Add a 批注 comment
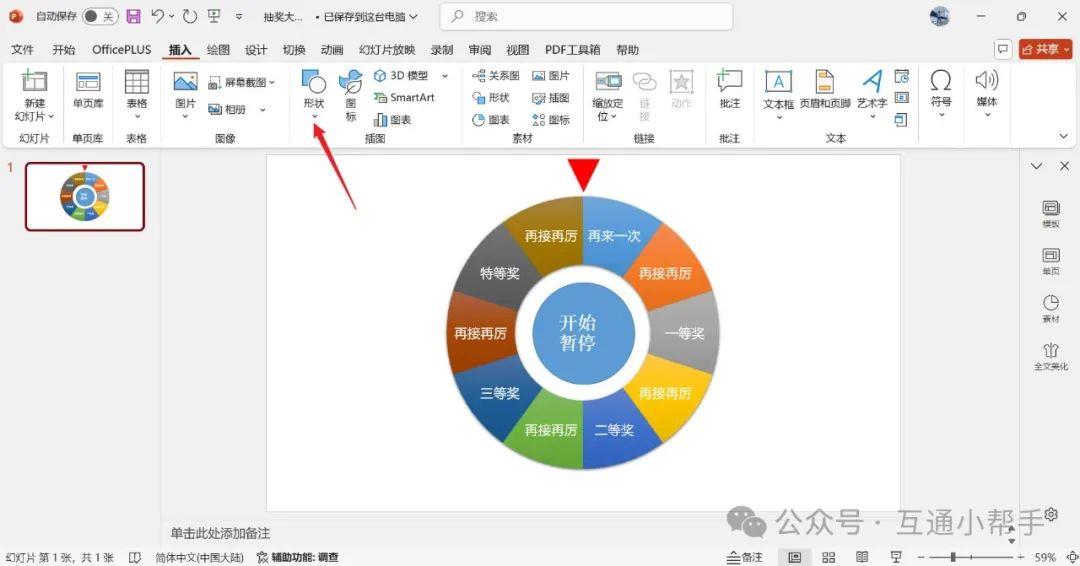 pyautogui.click(x=729, y=90)
